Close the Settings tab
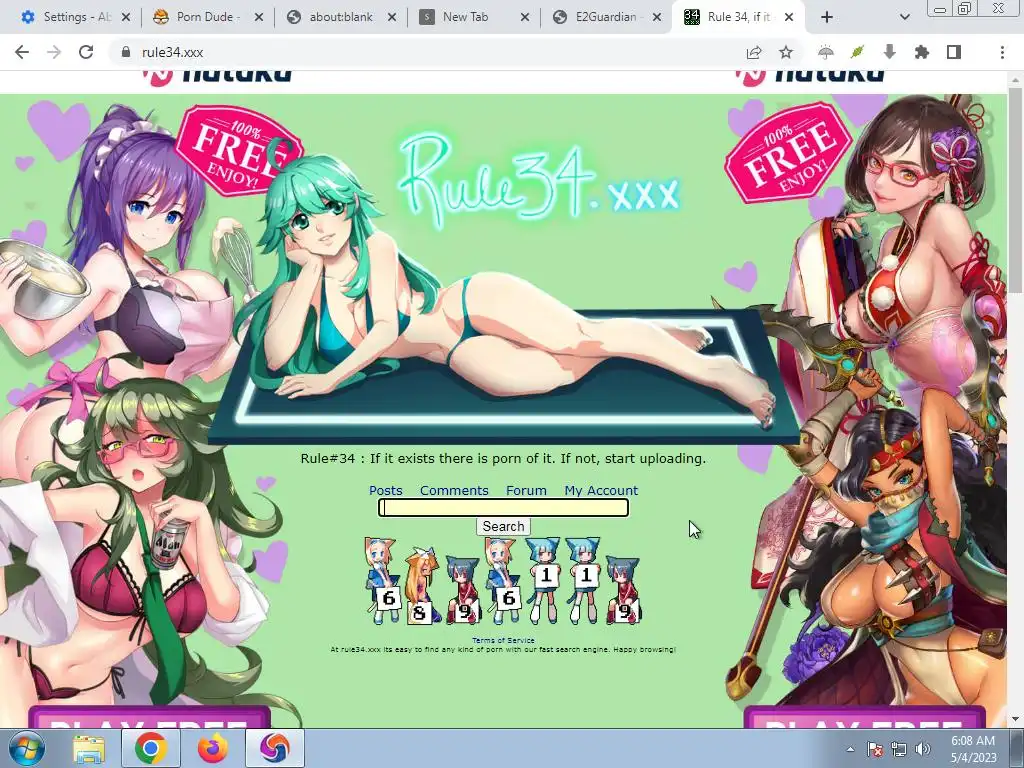Screen dimensions: 1024x768 (126, 17)
